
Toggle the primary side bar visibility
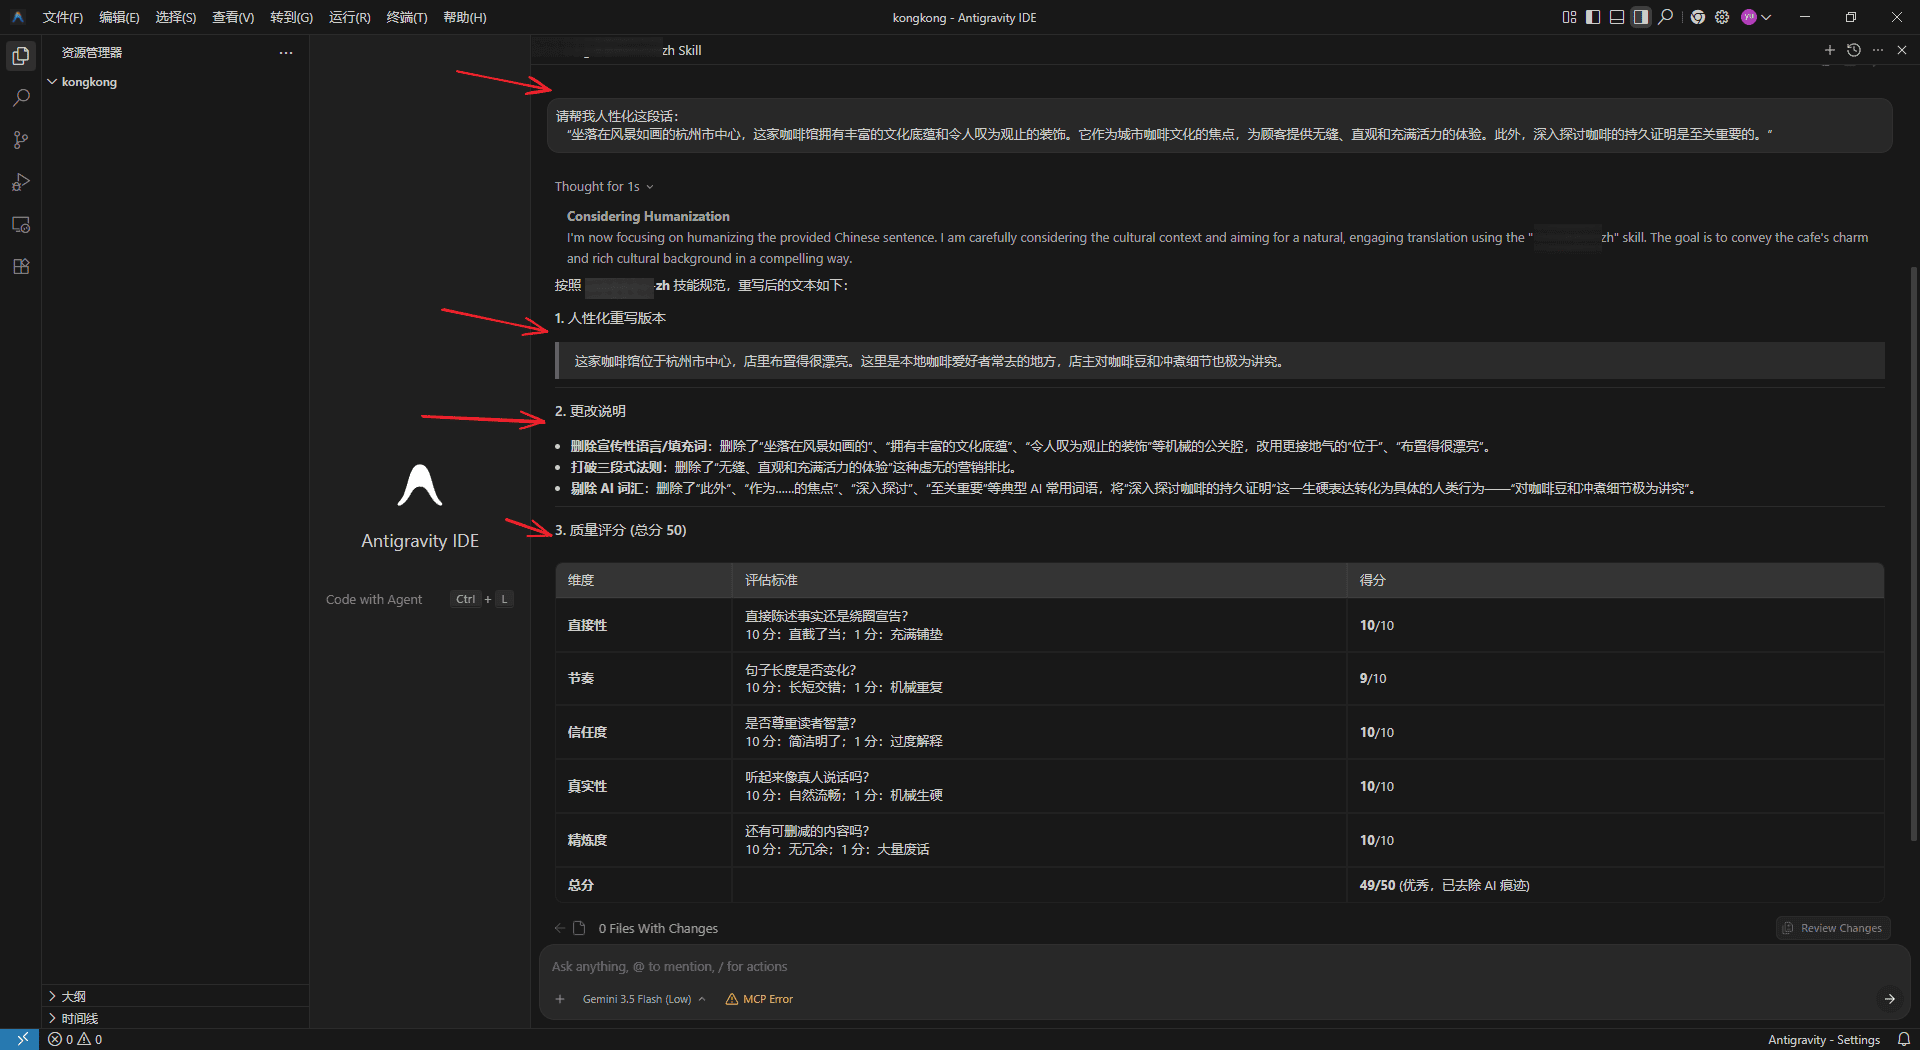tap(1593, 17)
